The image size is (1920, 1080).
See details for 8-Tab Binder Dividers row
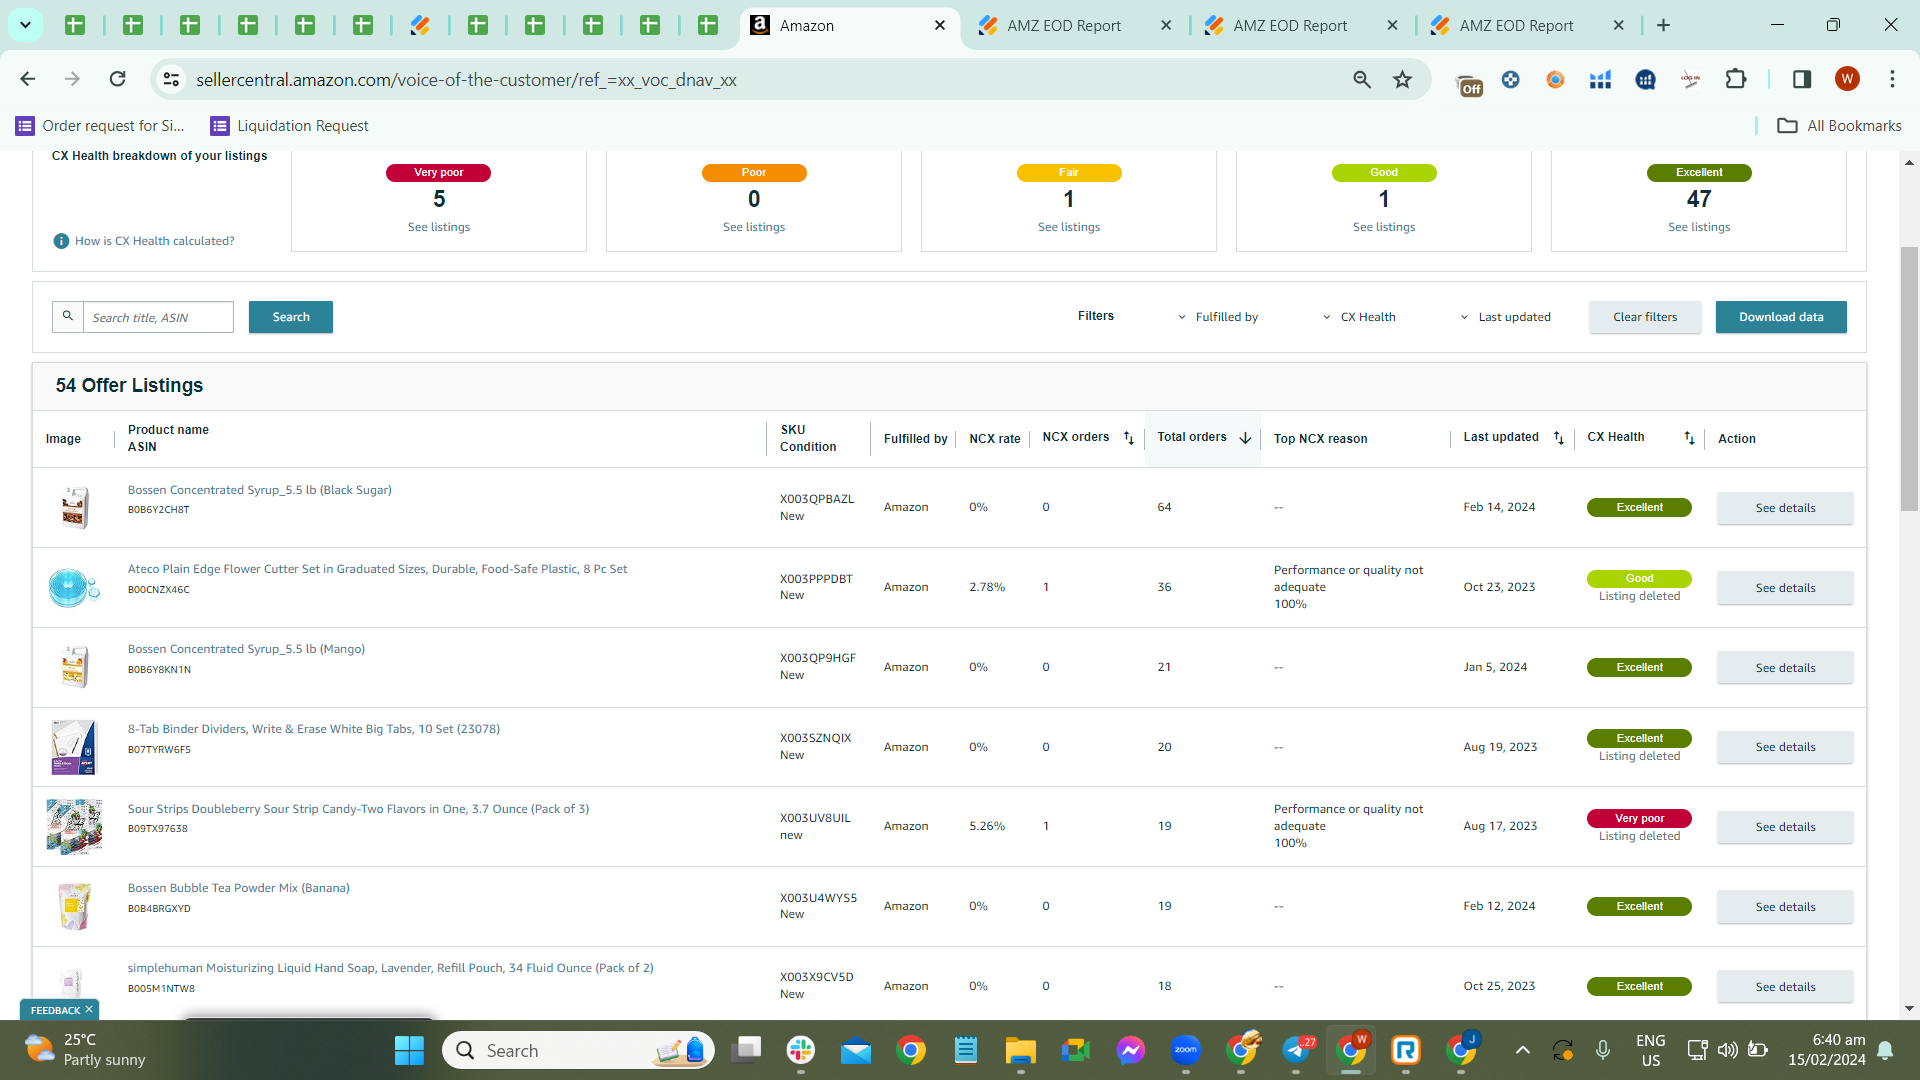[x=1785, y=747]
